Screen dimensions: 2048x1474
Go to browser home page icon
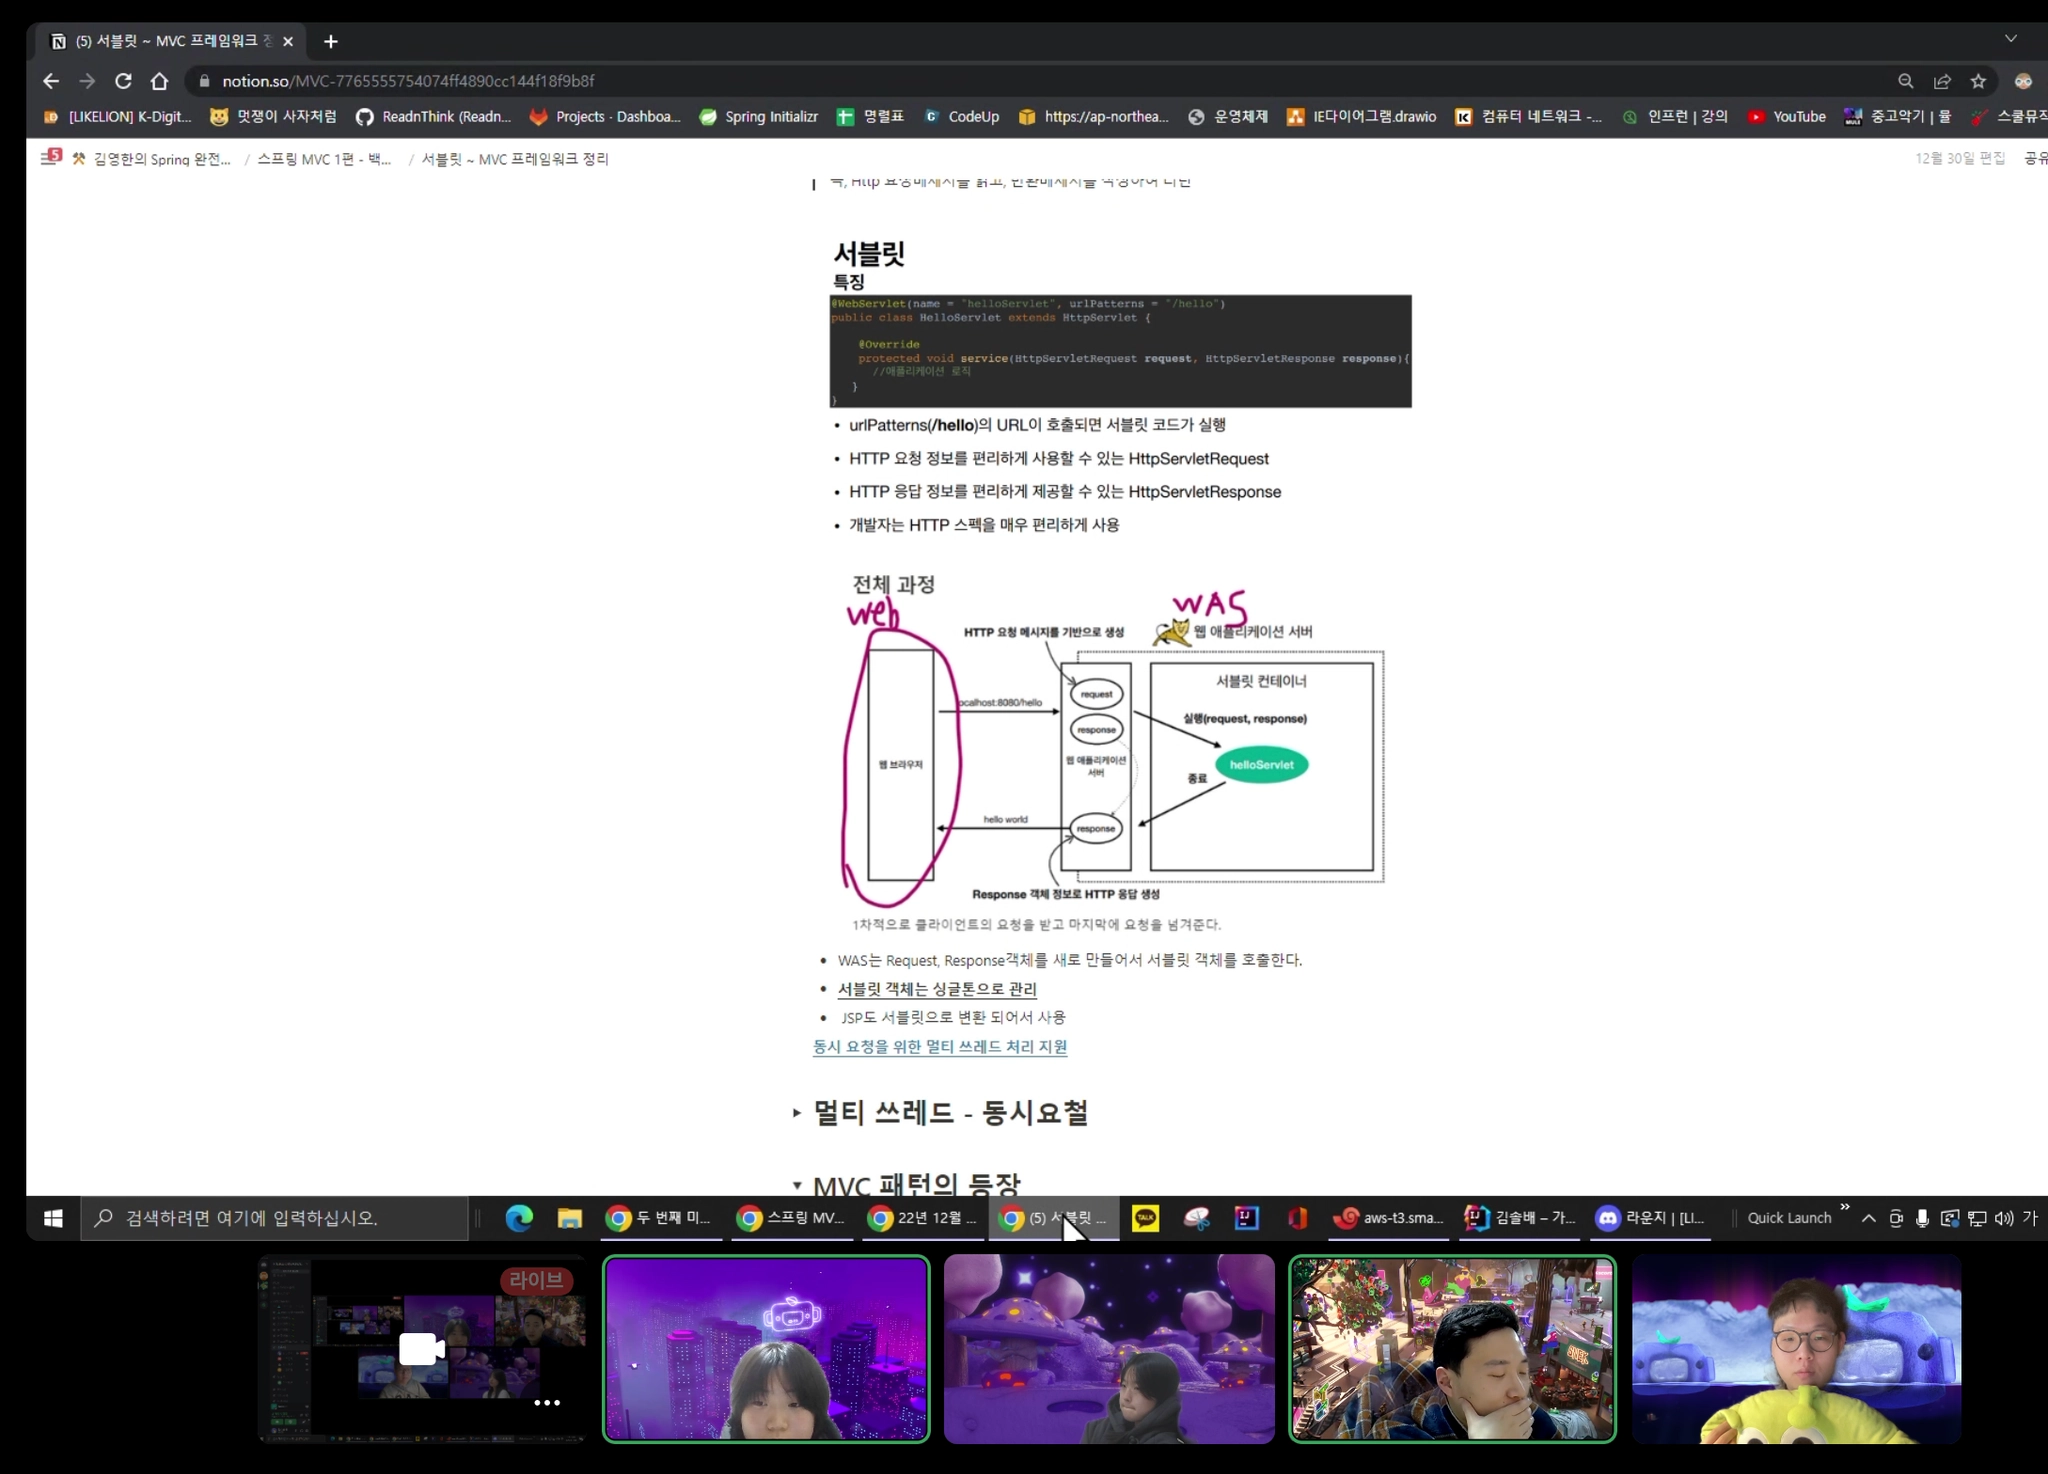tap(159, 81)
